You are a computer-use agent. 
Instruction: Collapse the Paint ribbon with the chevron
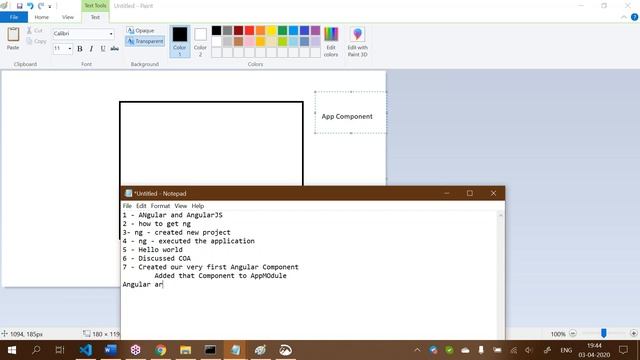(x=624, y=17)
